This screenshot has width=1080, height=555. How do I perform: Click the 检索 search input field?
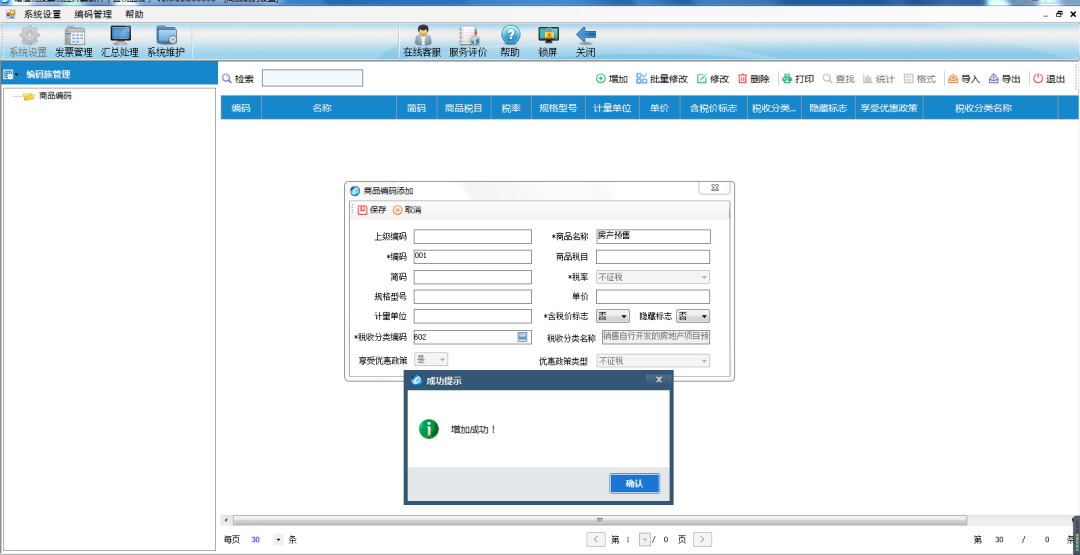pyautogui.click(x=312, y=78)
